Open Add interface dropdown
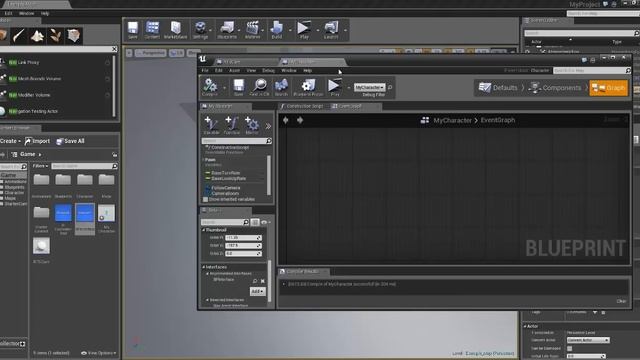The width and height of the screenshot is (640, 360). point(258,291)
